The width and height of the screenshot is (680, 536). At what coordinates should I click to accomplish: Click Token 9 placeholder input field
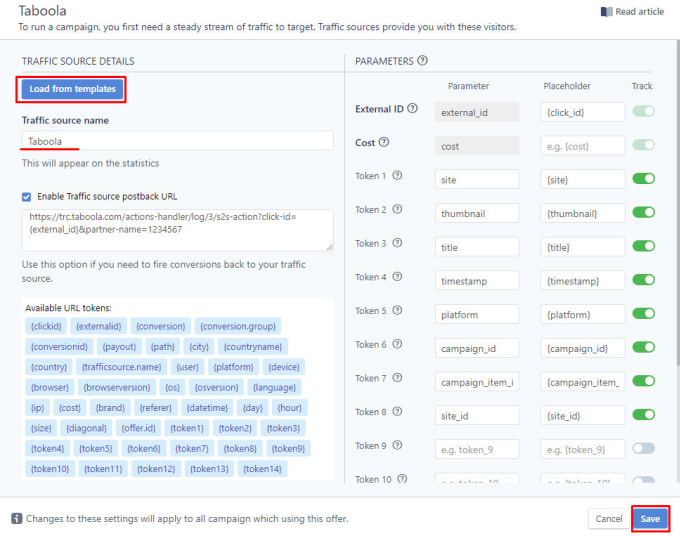coord(583,449)
